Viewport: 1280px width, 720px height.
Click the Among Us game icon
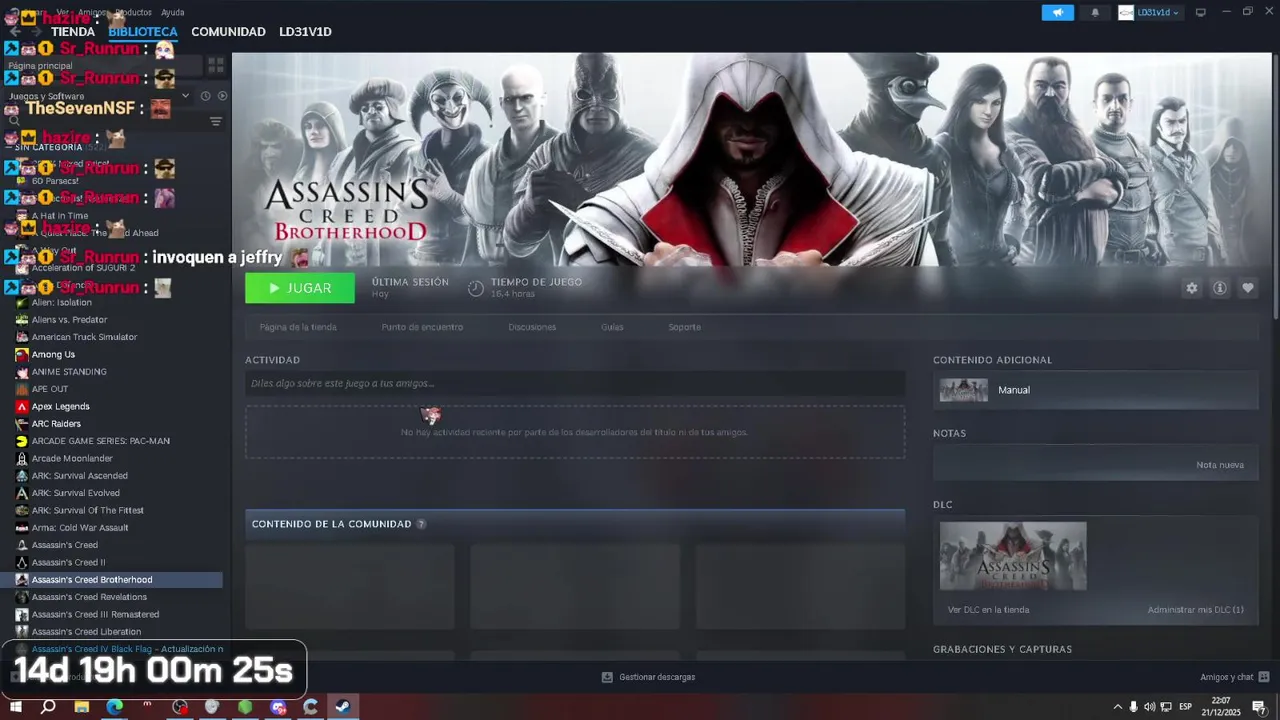(22, 354)
